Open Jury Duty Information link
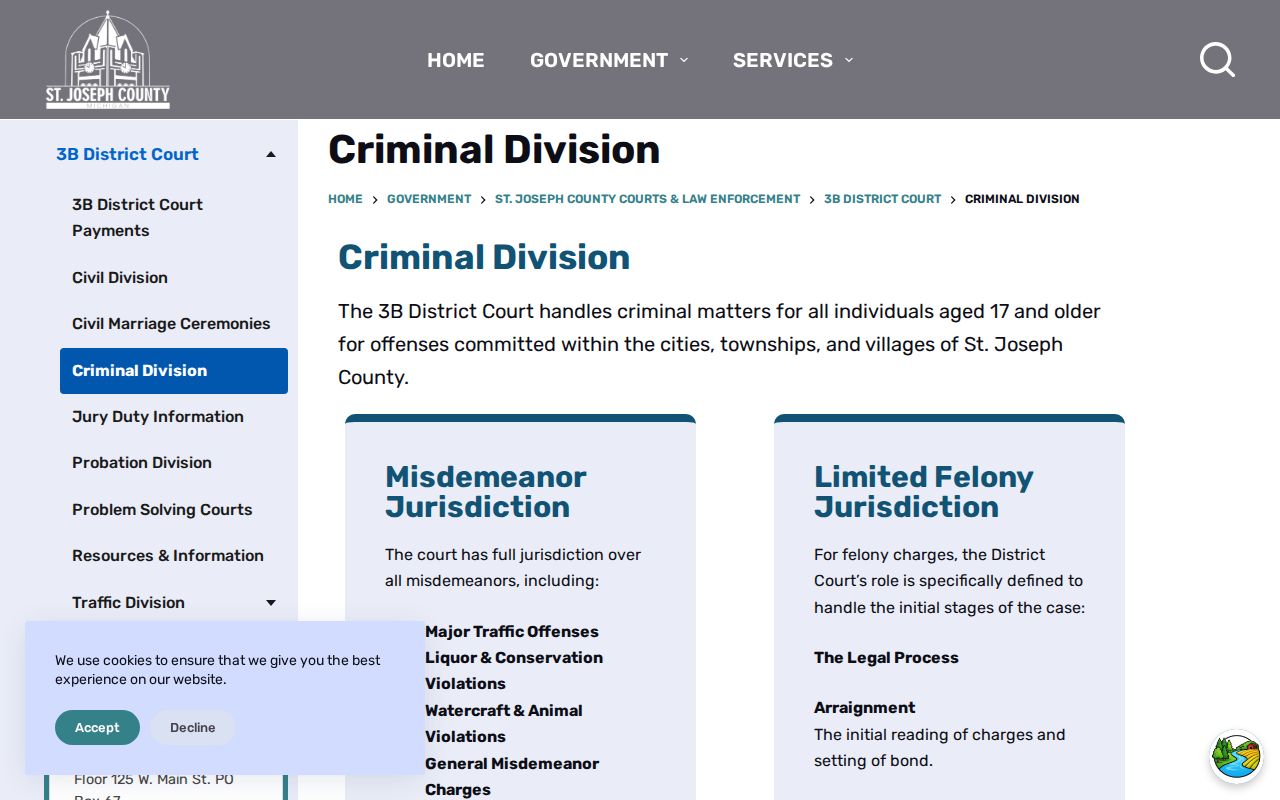Viewport: 1280px width, 800px height. [x=158, y=417]
